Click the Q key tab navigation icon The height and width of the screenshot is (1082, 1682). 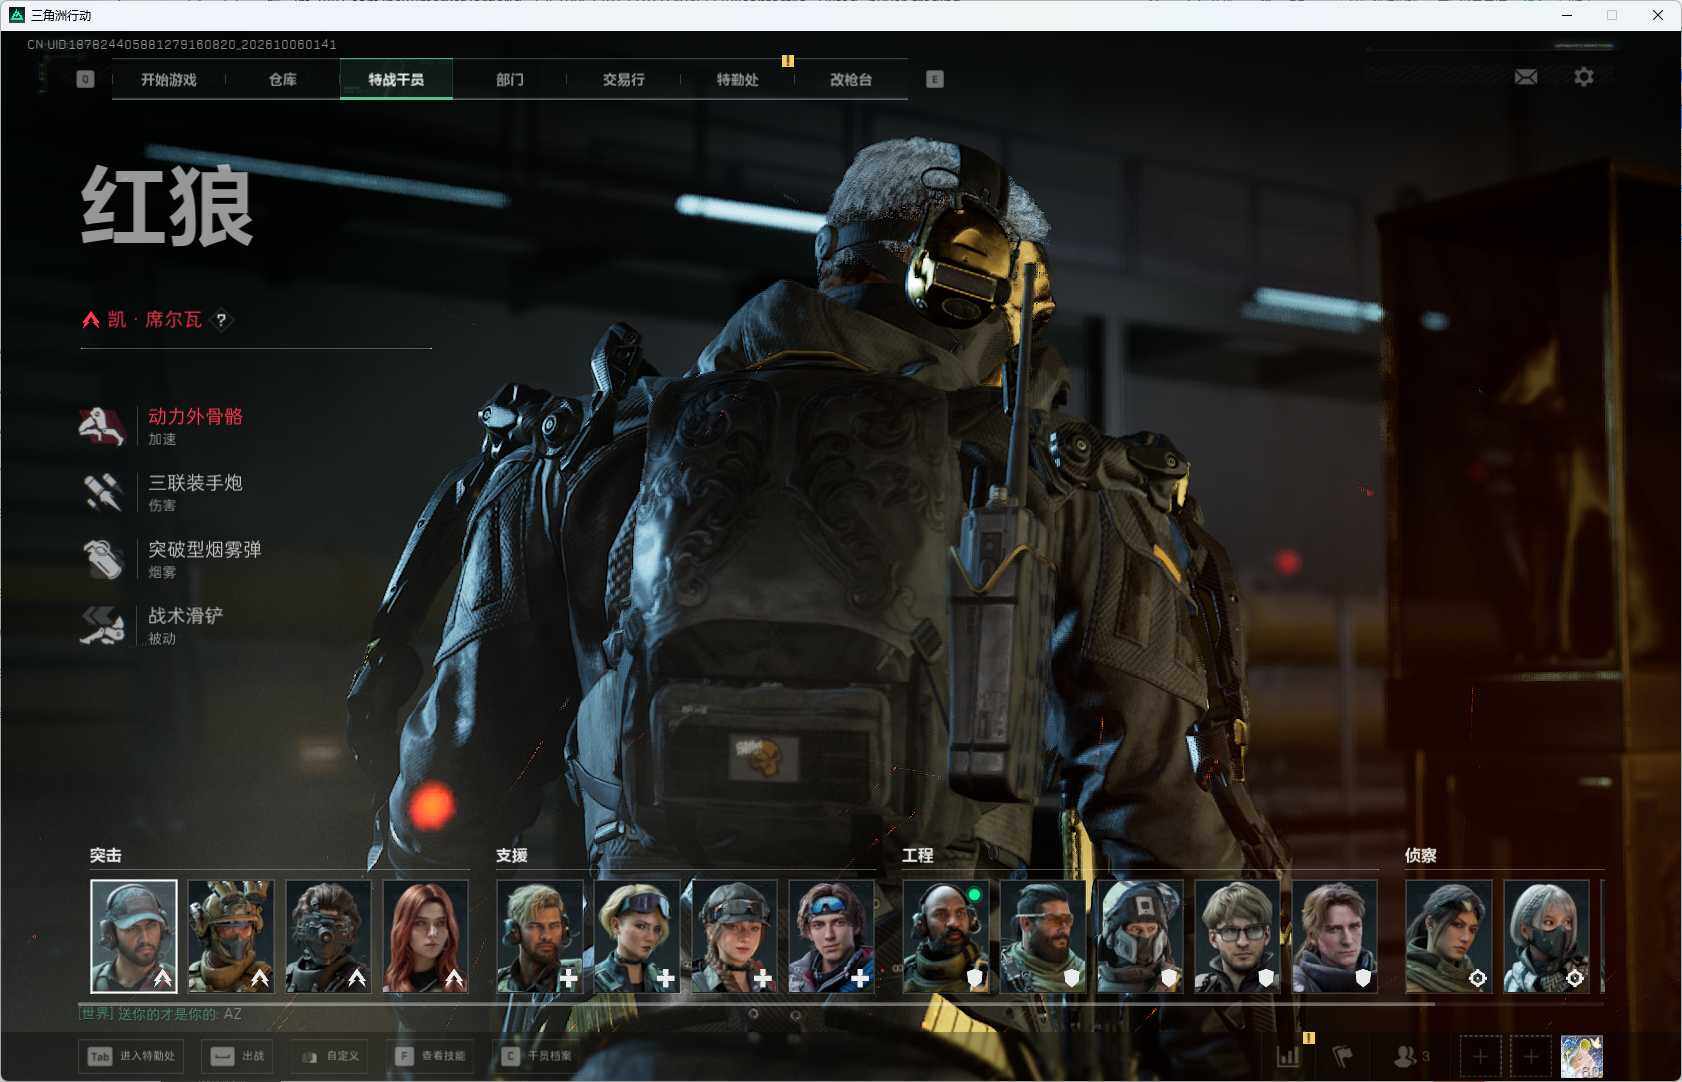point(85,79)
